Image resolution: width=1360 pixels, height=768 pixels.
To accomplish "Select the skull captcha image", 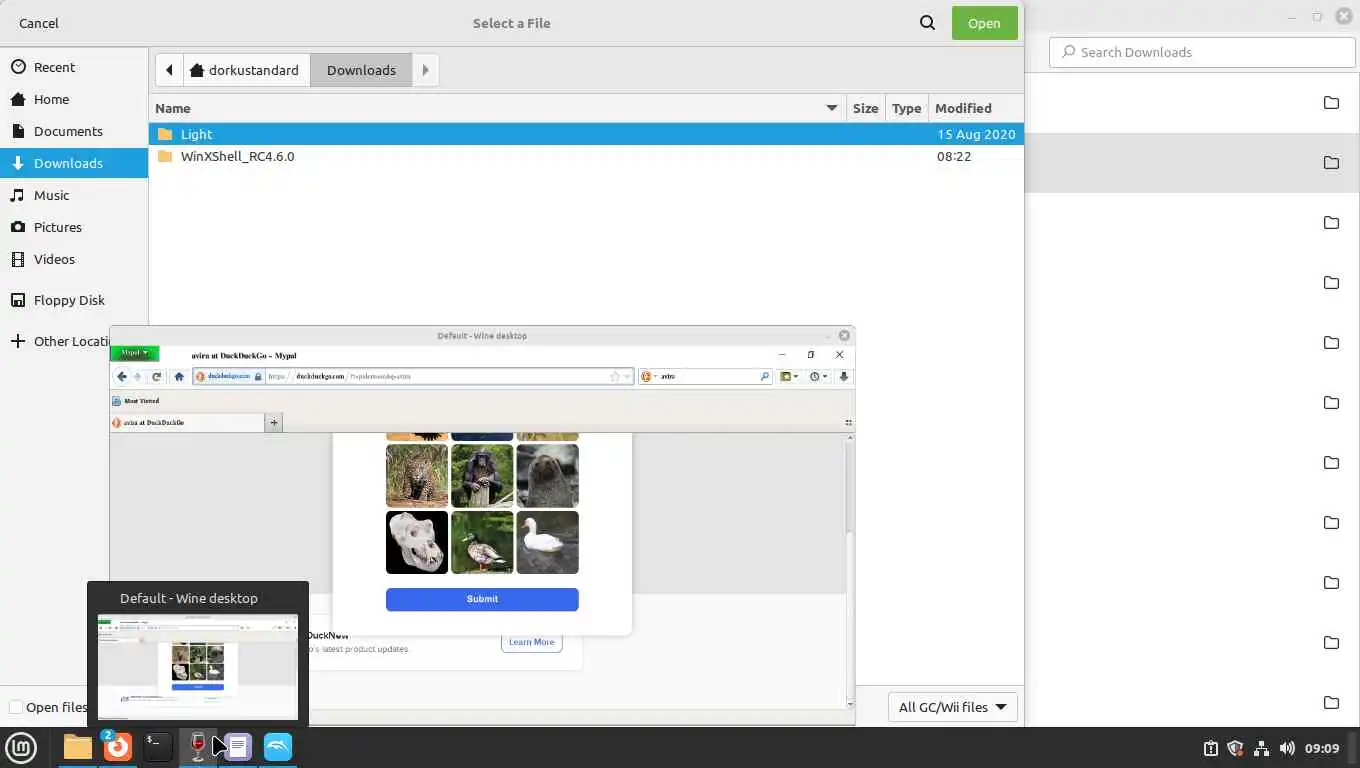I will (x=417, y=543).
